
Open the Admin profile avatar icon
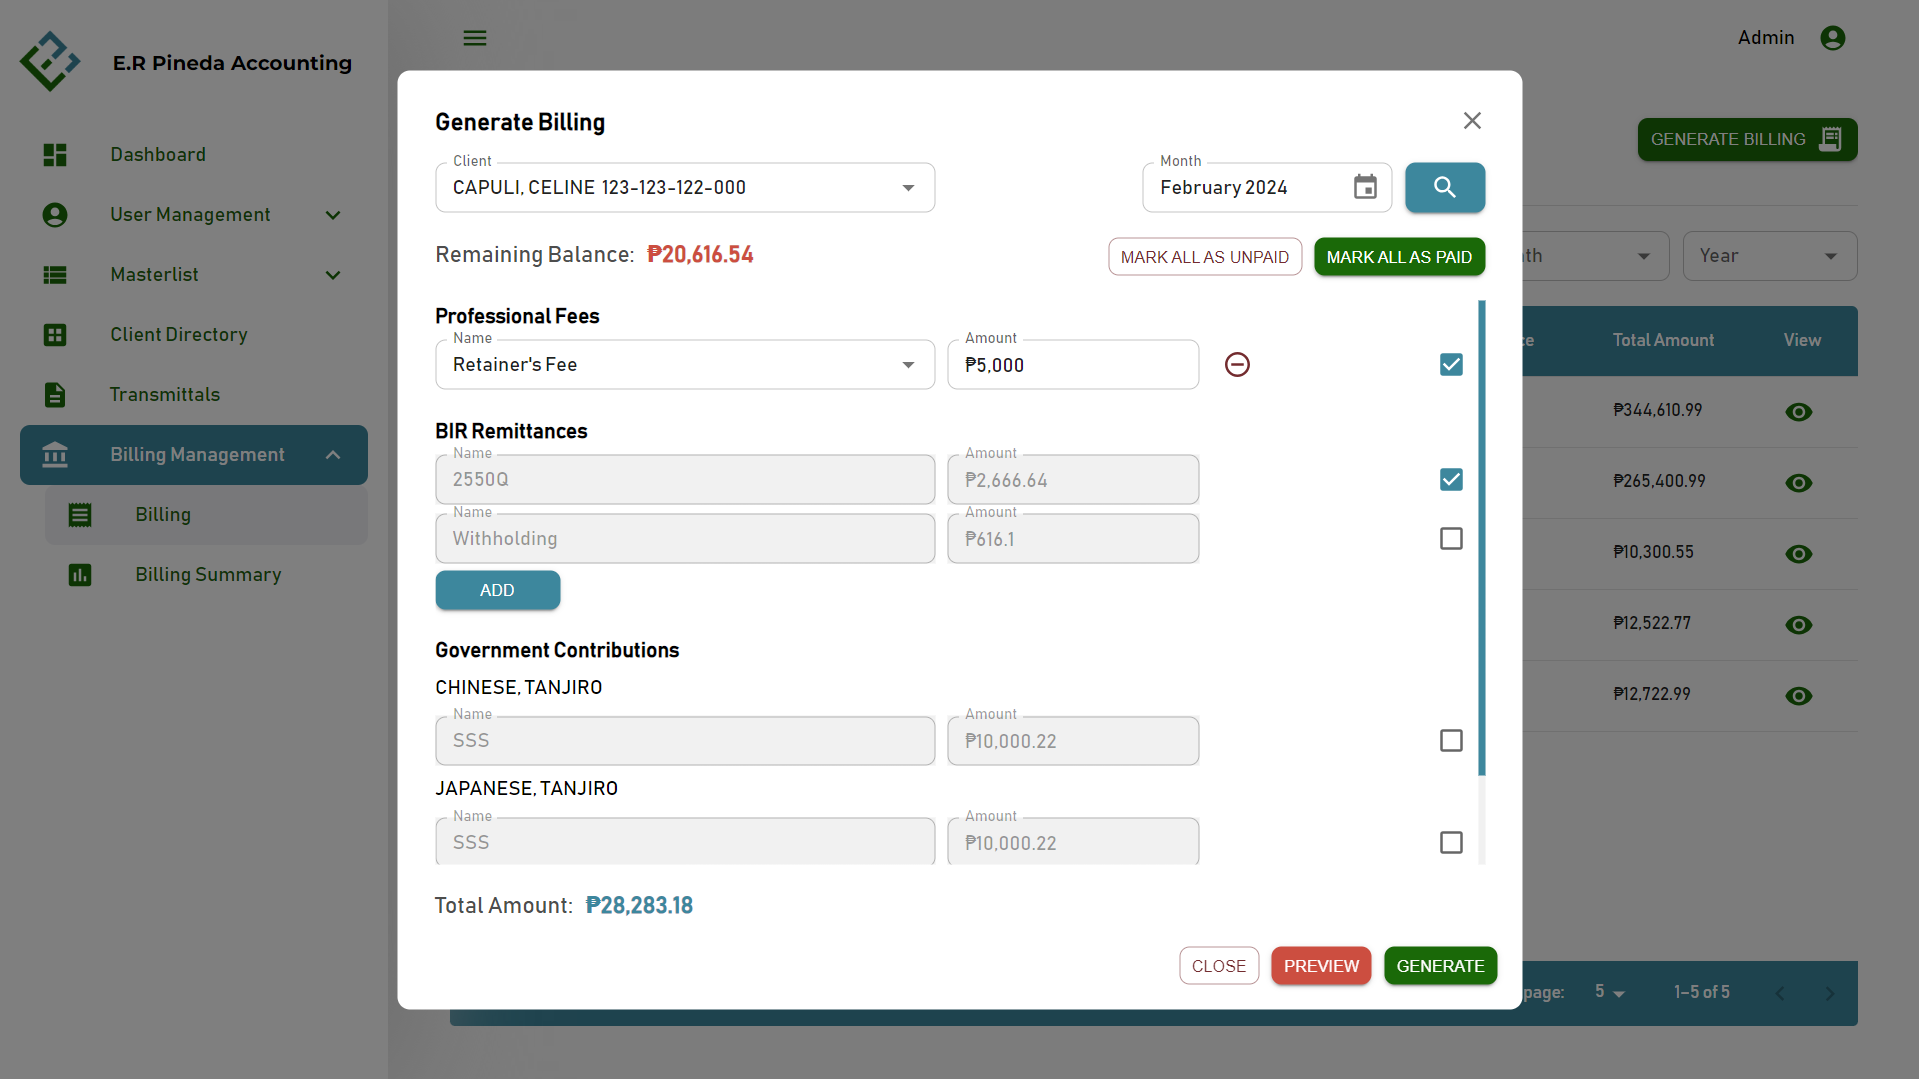tap(1832, 38)
